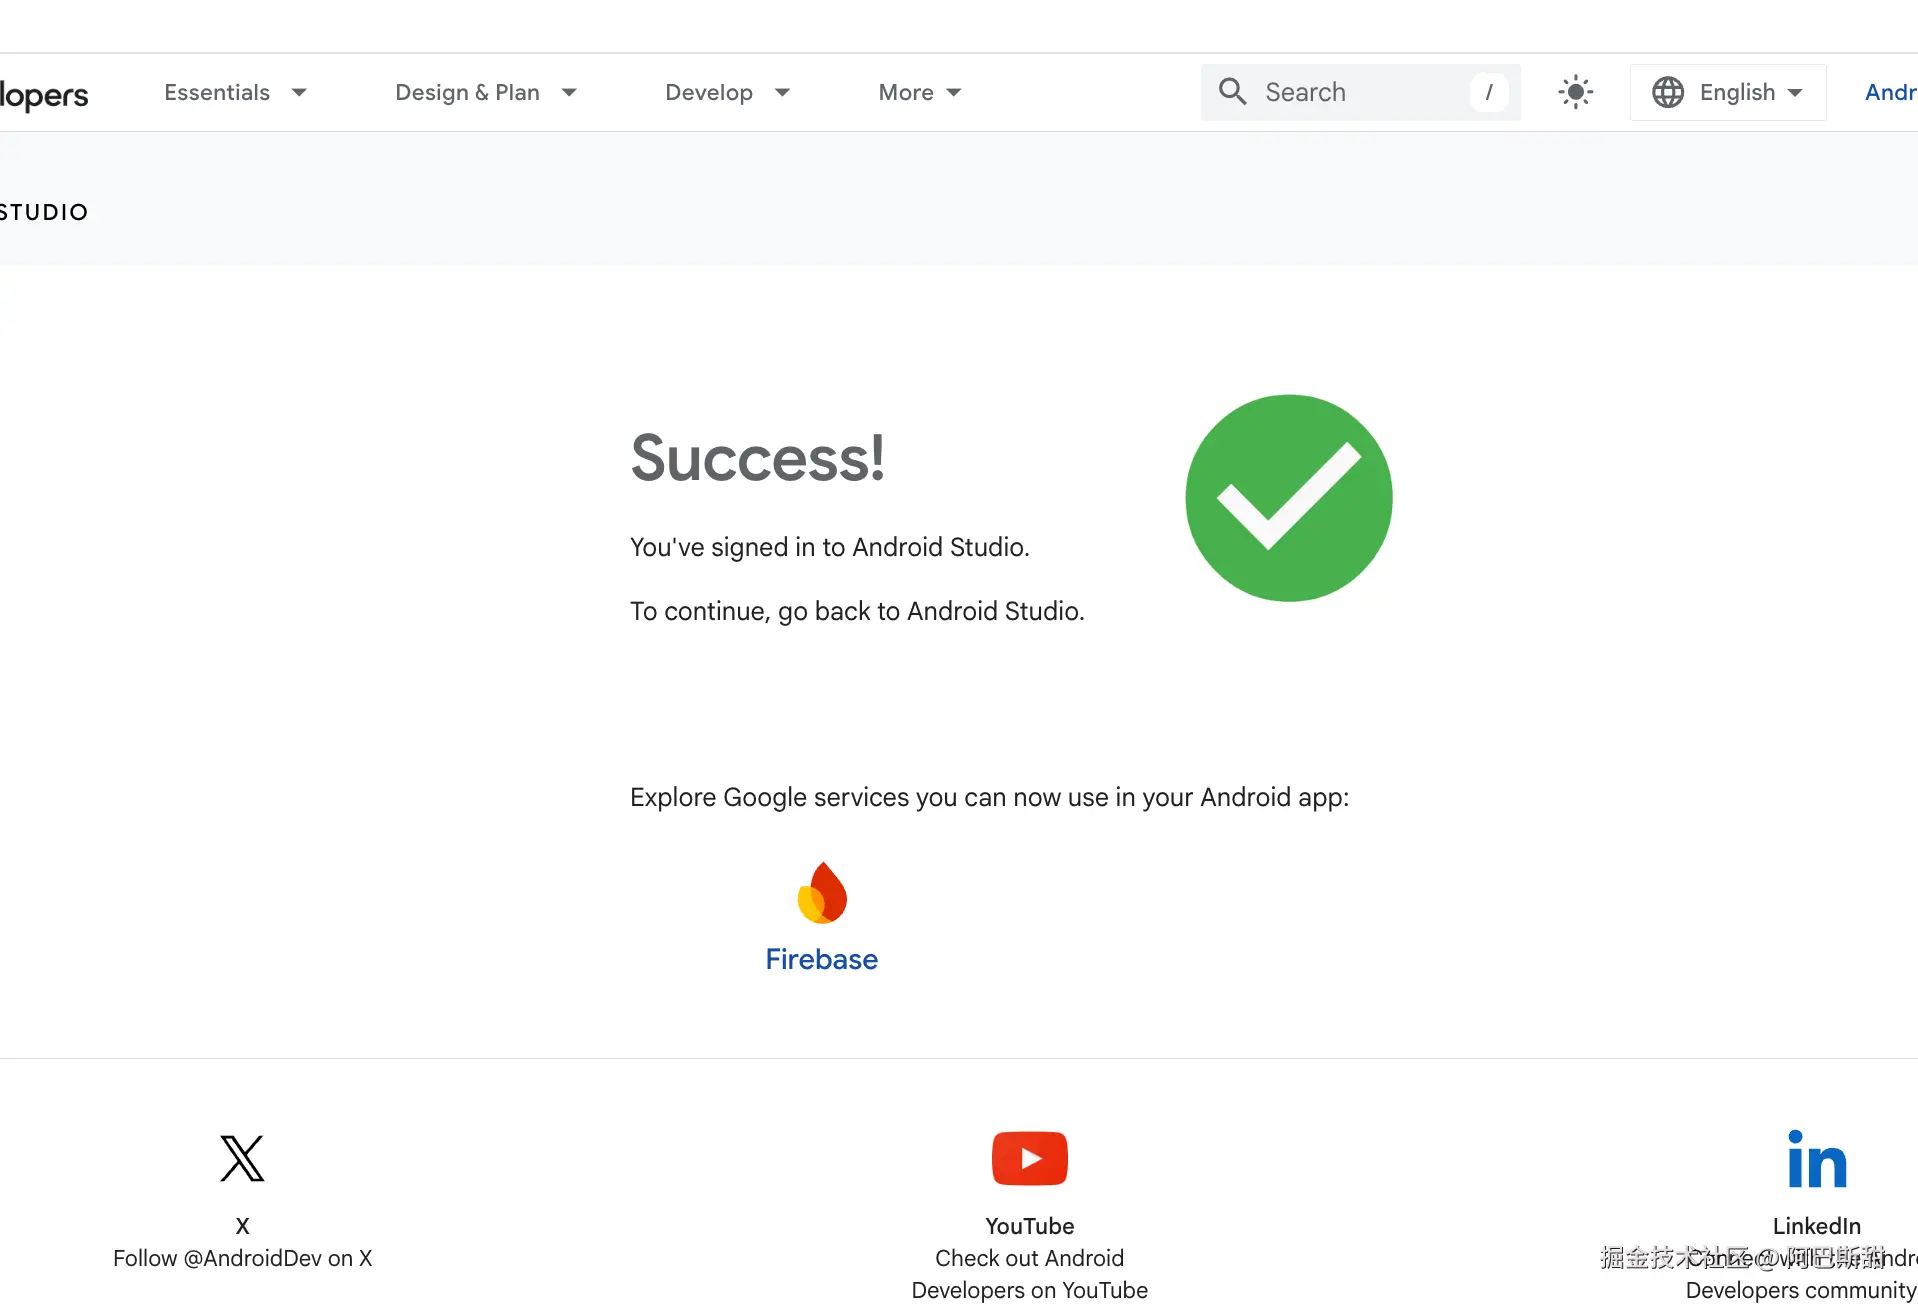Screen dimensions: 1918x1304
Task: Click the YouTube play logo icon
Action: (1029, 1158)
